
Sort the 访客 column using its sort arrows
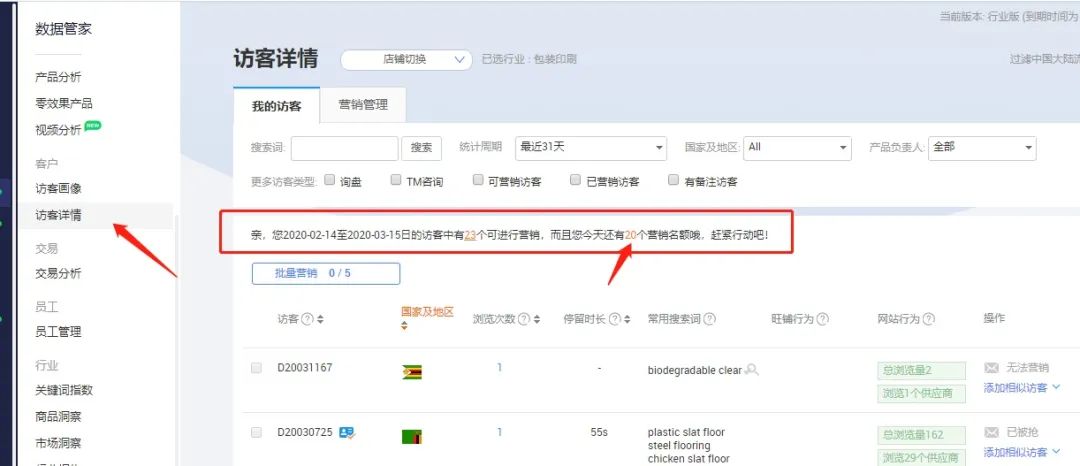tap(320, 319)
